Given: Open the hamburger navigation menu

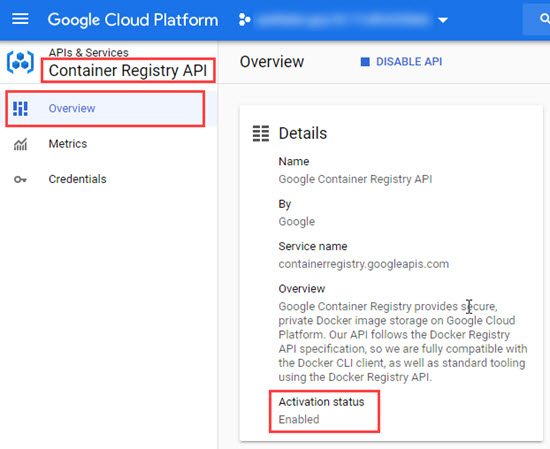Looking at the screenshot, I should [x=20, y=19].
